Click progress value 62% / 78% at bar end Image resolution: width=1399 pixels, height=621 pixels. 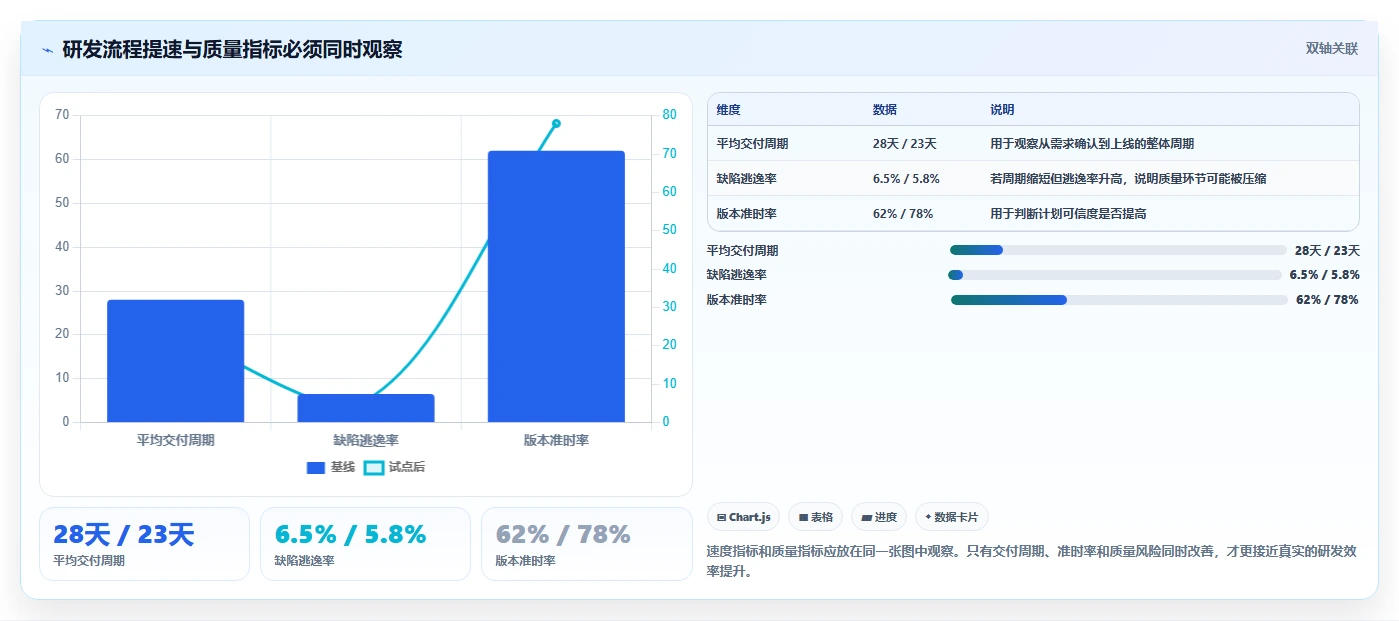(1327, 300)
